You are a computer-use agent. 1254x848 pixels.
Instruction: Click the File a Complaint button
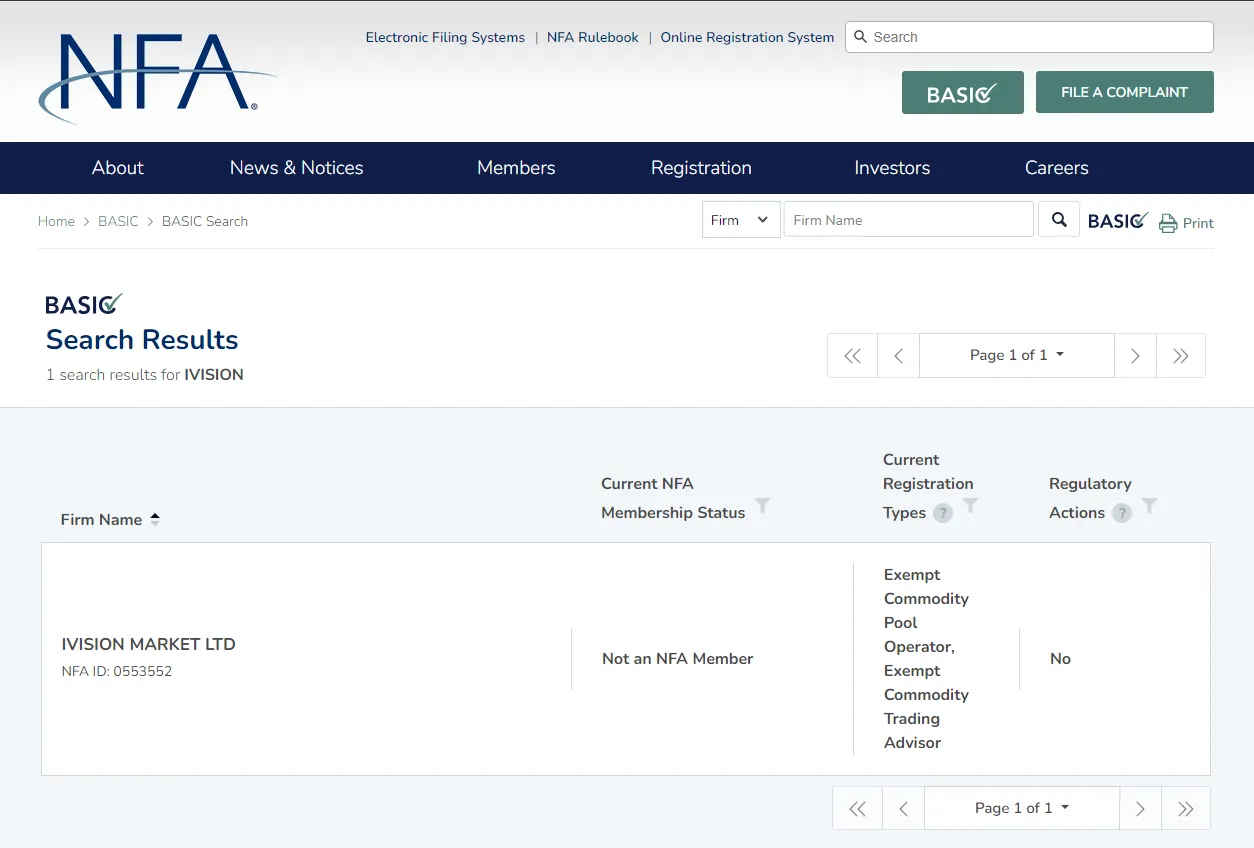(1124, 92)
